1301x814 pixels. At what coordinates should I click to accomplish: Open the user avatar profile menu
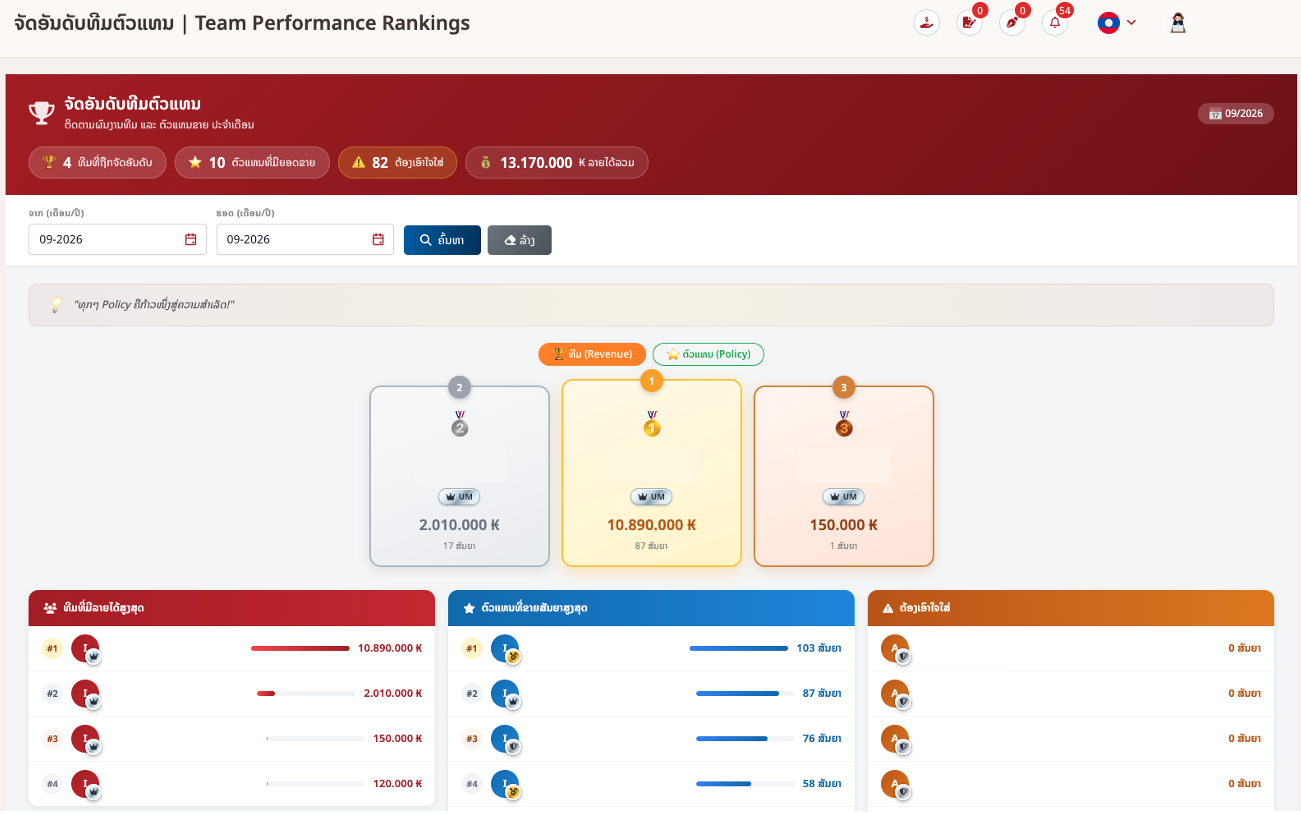(1178, 22)
